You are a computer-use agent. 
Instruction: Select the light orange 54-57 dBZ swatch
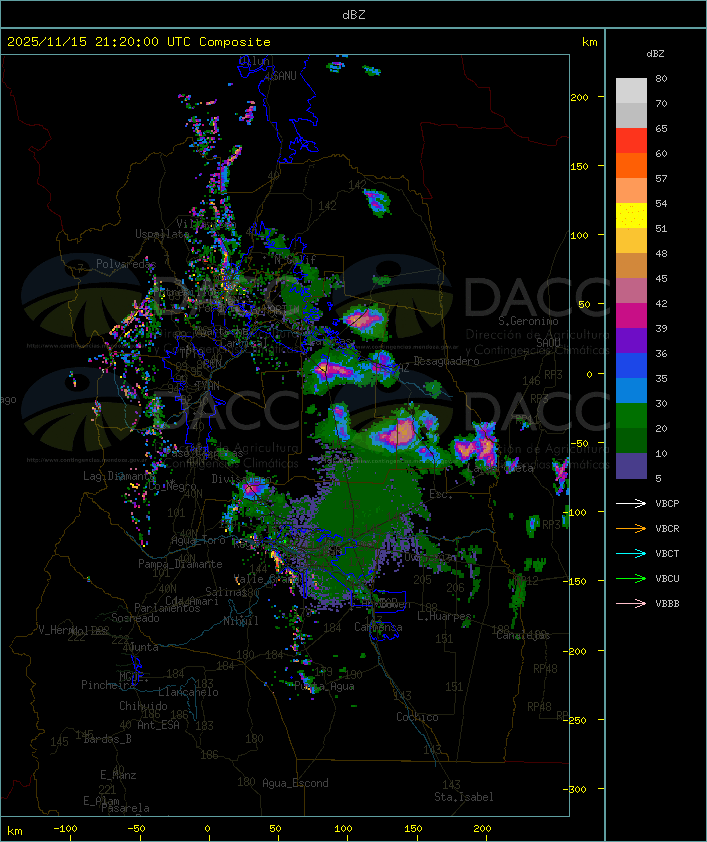coord(631,191)
